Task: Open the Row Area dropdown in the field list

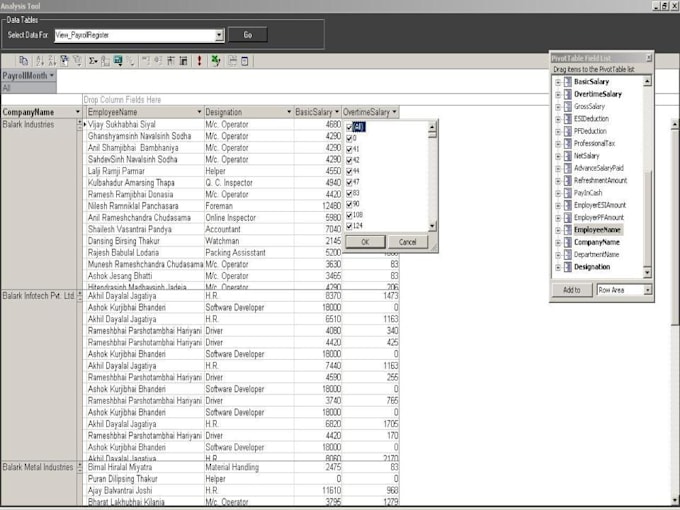Action: click(647, 290)
